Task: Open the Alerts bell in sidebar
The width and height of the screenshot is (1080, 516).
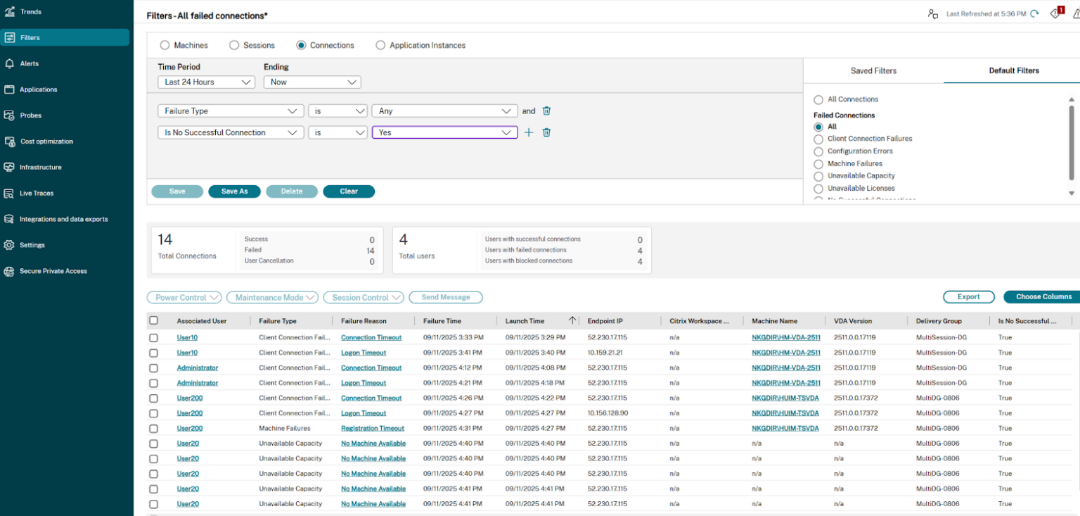Action: click(30, 63)
